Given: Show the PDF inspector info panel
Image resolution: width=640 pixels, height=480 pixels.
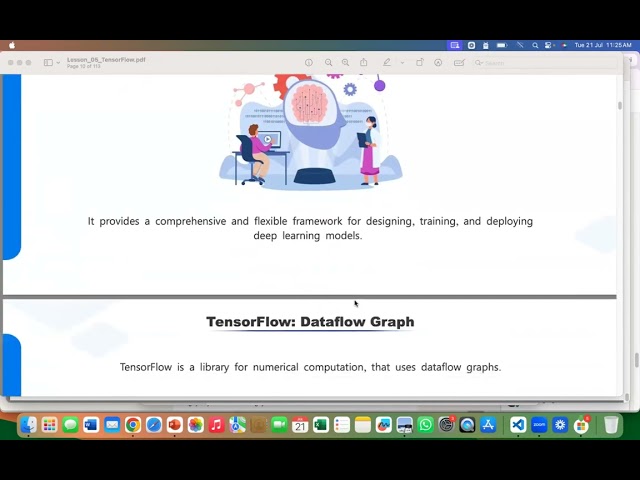Looking at the screenshot, I should click(309, 62).
